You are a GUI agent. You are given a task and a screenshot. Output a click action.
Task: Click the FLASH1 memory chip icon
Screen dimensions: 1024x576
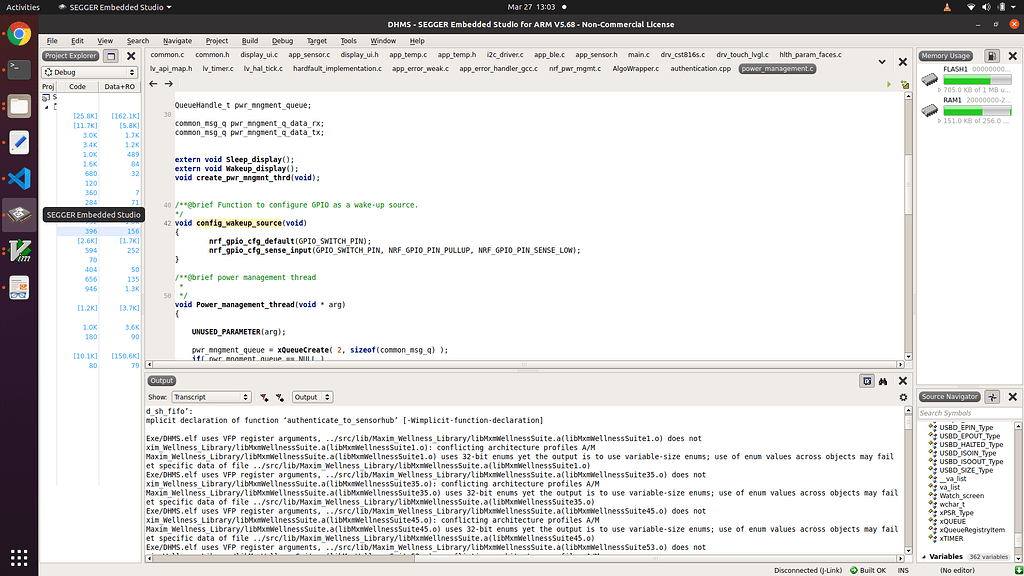[x=930, y=79]
